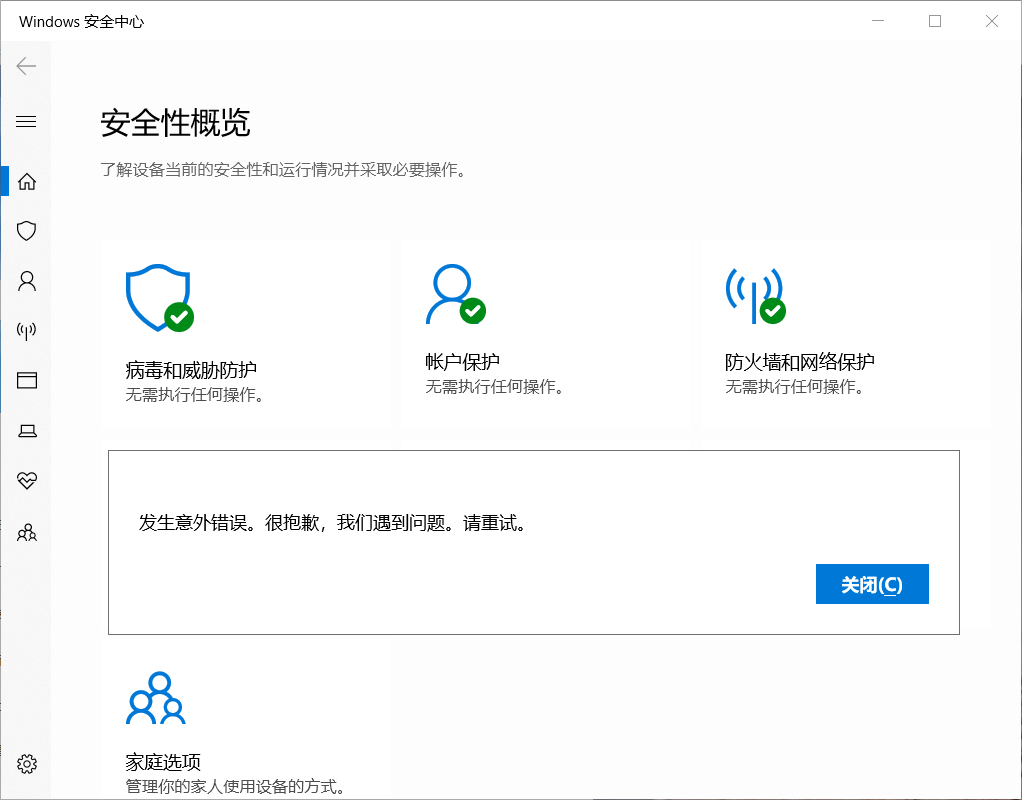Open 家庭选项 tile title
Image resolution: width=1022 pixels, height=800 pixels.
[x=163, y=762]
